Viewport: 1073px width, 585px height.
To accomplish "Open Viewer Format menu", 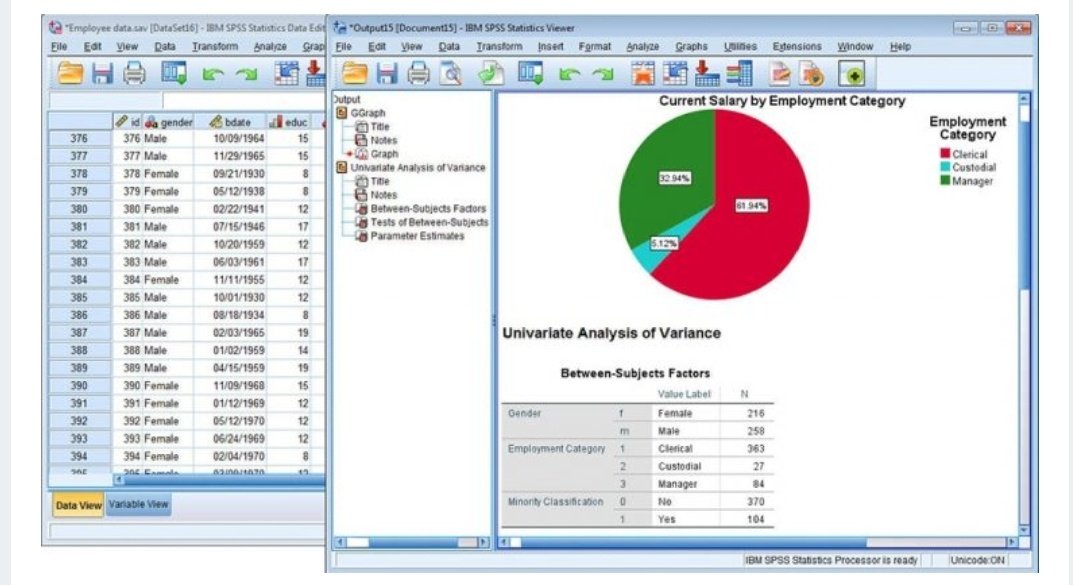I will [x=595, y=47].
